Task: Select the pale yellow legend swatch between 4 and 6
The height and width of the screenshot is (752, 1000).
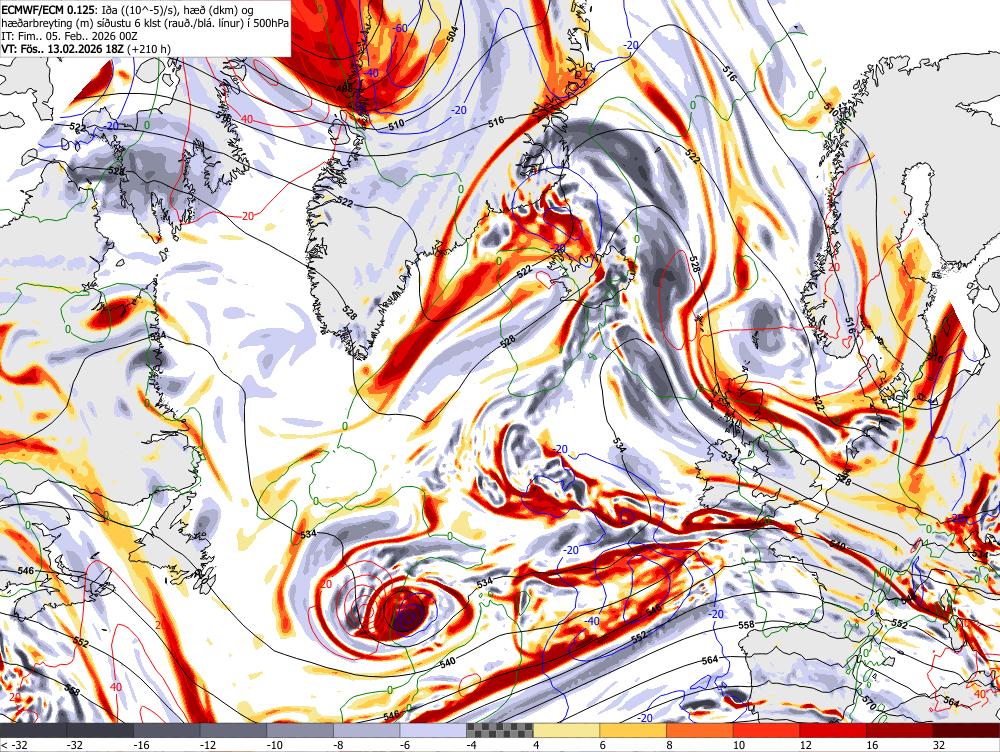Action: [x=566, y=730]
